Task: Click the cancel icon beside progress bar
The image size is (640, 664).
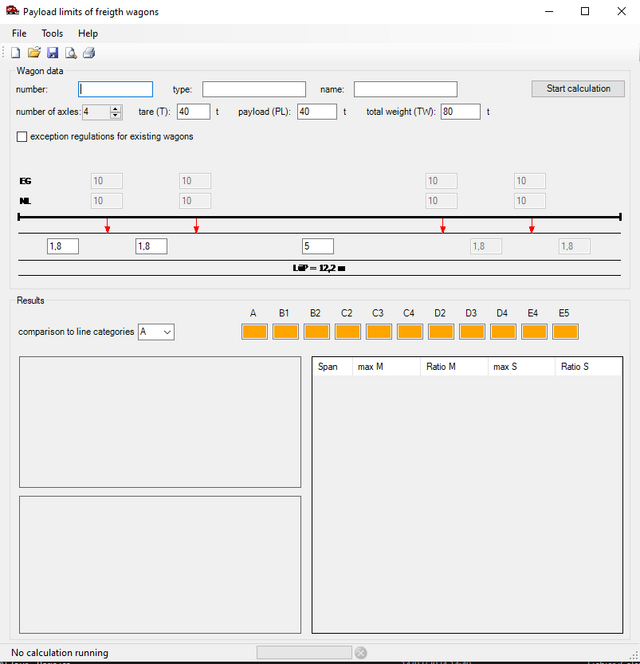Action: click(361, 653)
